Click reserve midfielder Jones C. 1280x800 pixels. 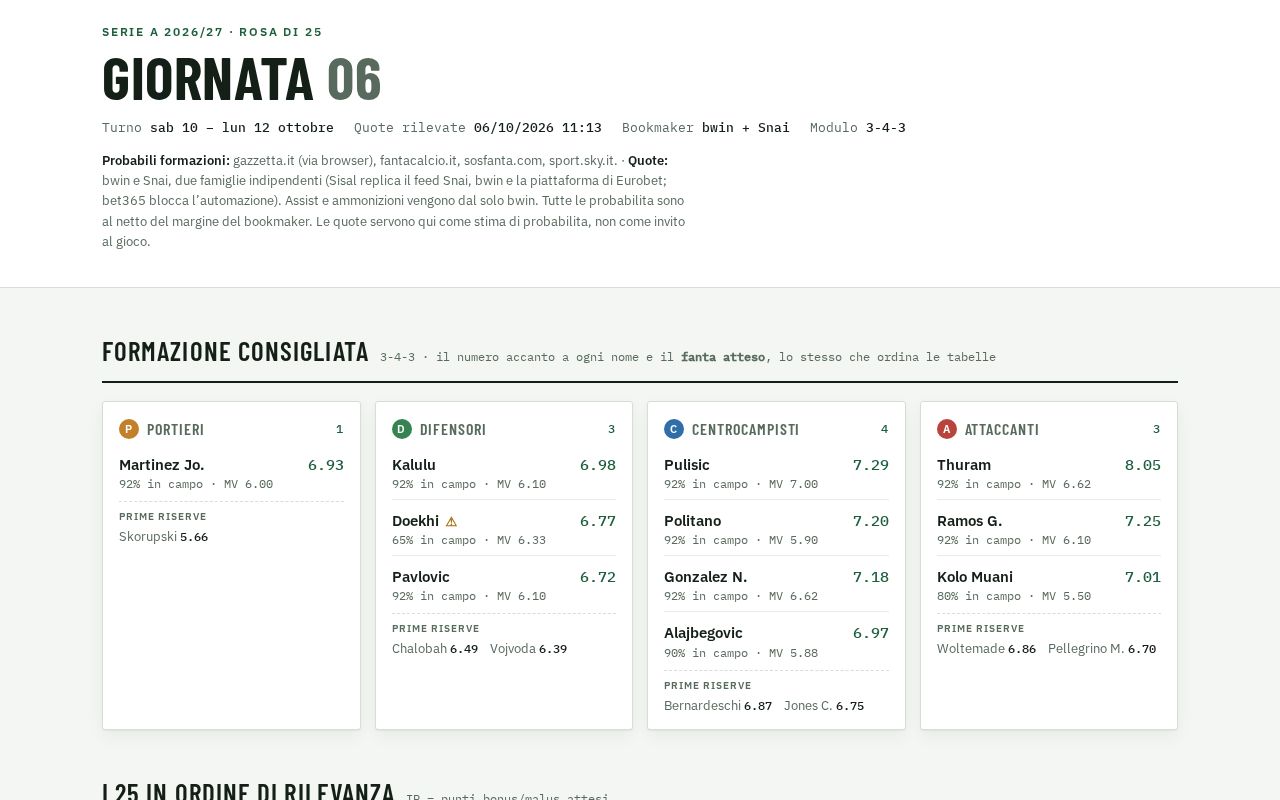[x=808, y=706]
